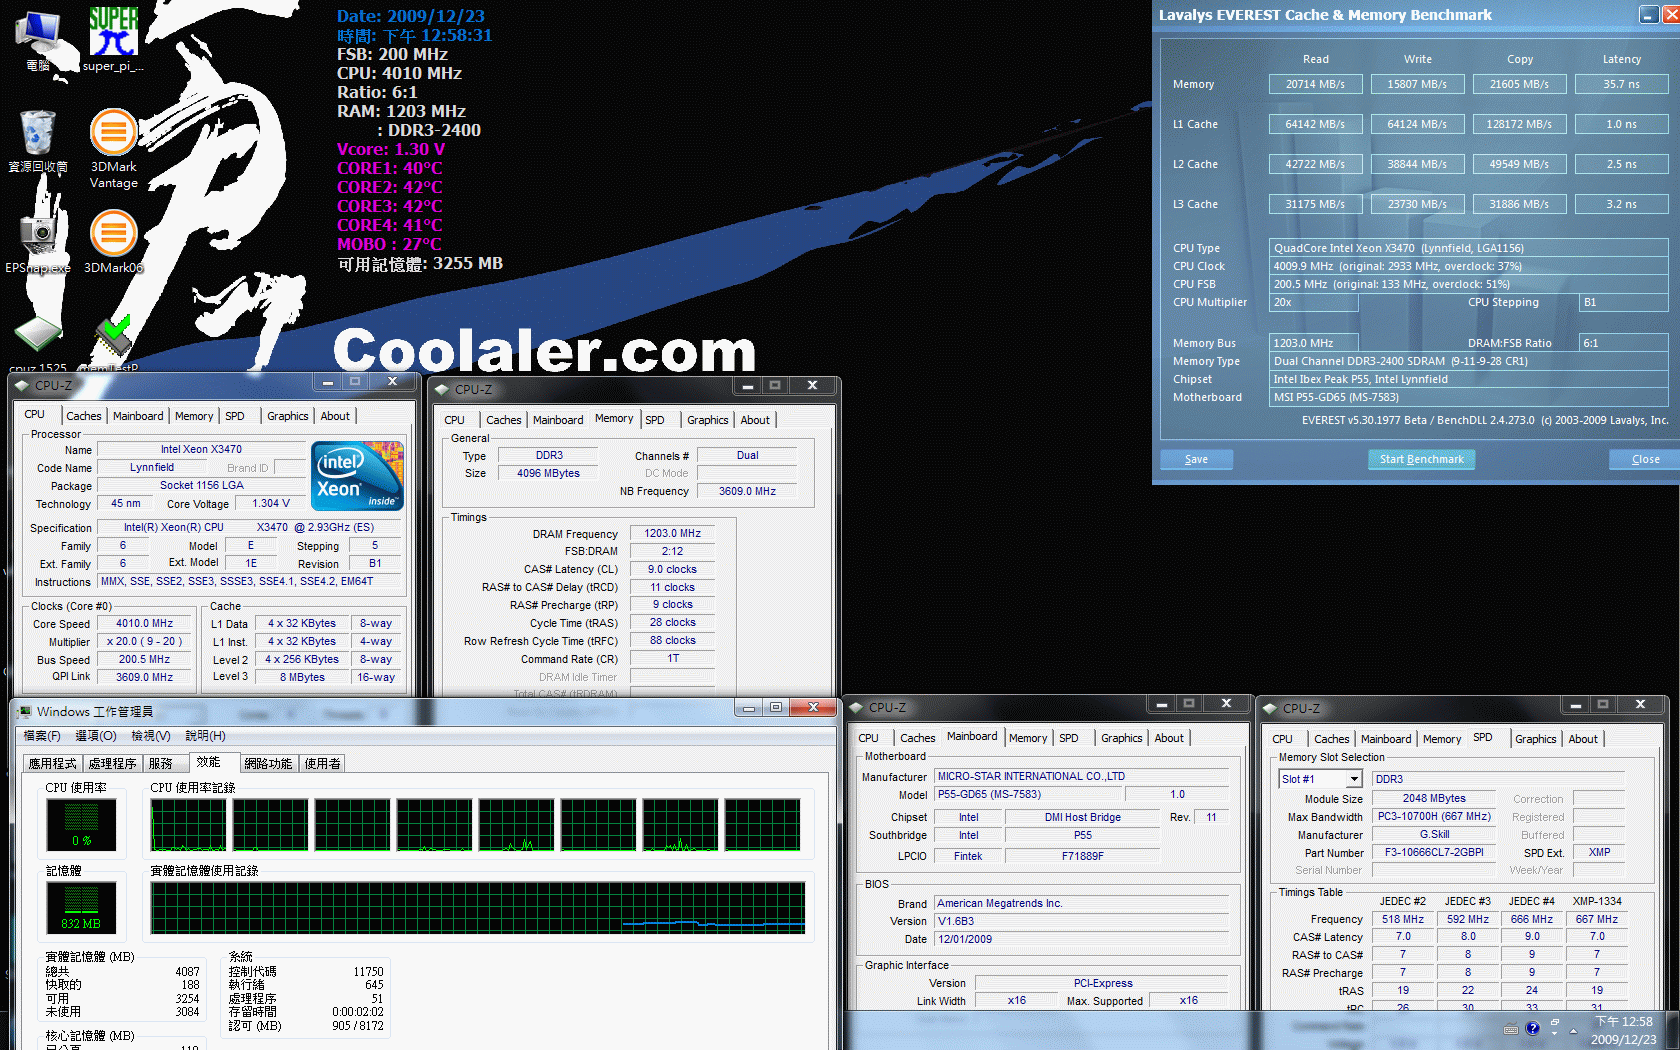Click Save in the EVEREST benchmark window

point(1196,460)
